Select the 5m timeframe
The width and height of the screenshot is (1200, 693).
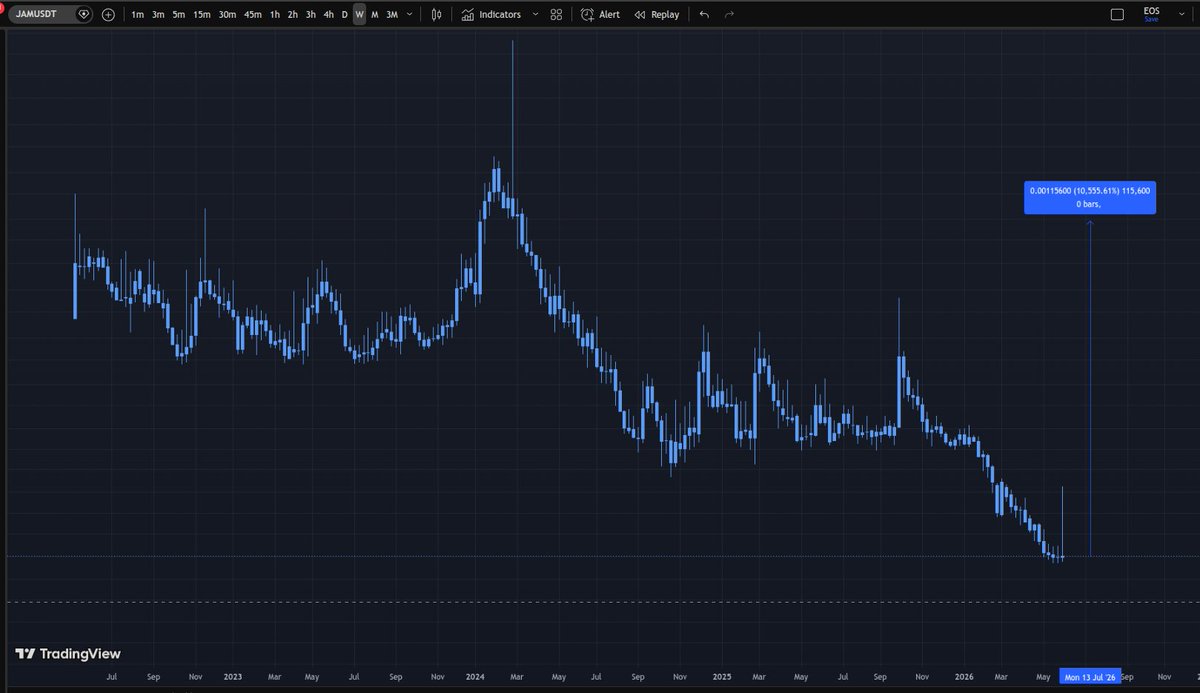coord(178,15)
